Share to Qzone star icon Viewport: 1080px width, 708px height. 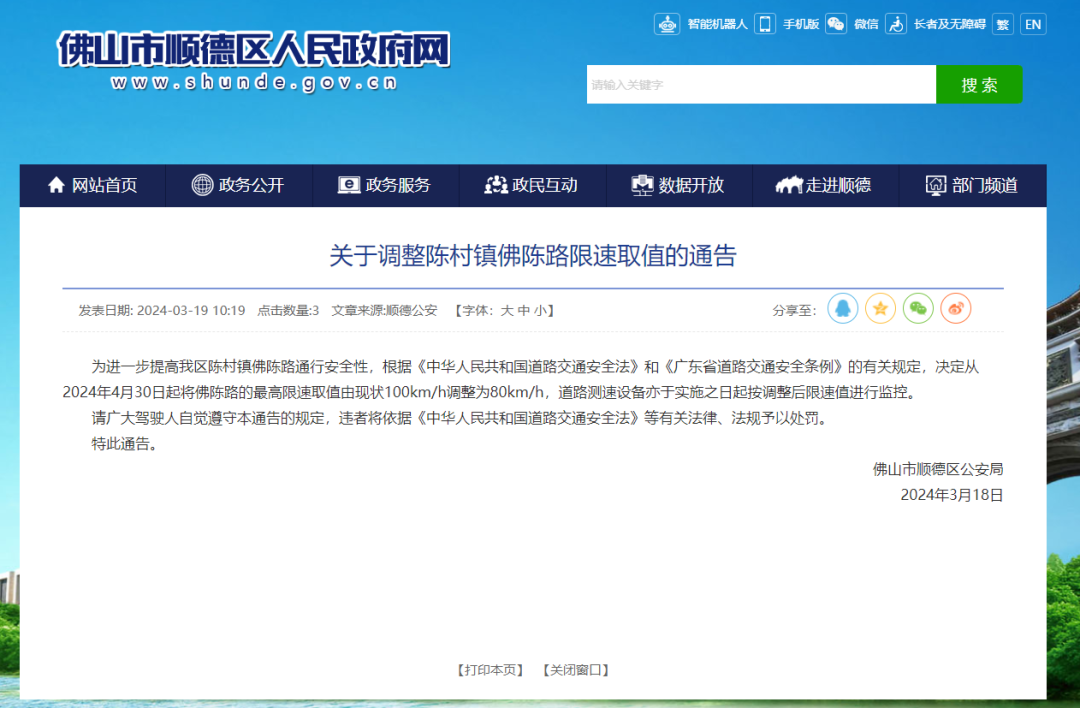tap(880, 309)
